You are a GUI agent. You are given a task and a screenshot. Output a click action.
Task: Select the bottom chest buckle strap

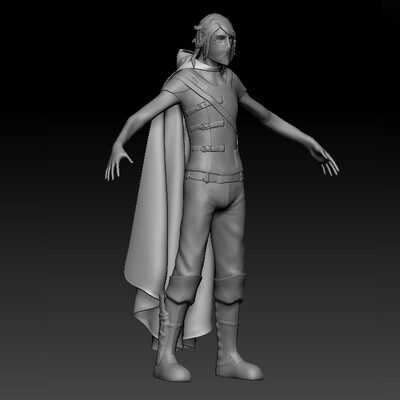tap(209, 148)
